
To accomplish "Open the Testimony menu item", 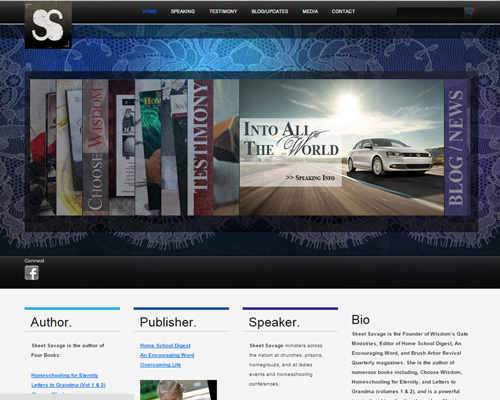I will (x=223, y=11).
